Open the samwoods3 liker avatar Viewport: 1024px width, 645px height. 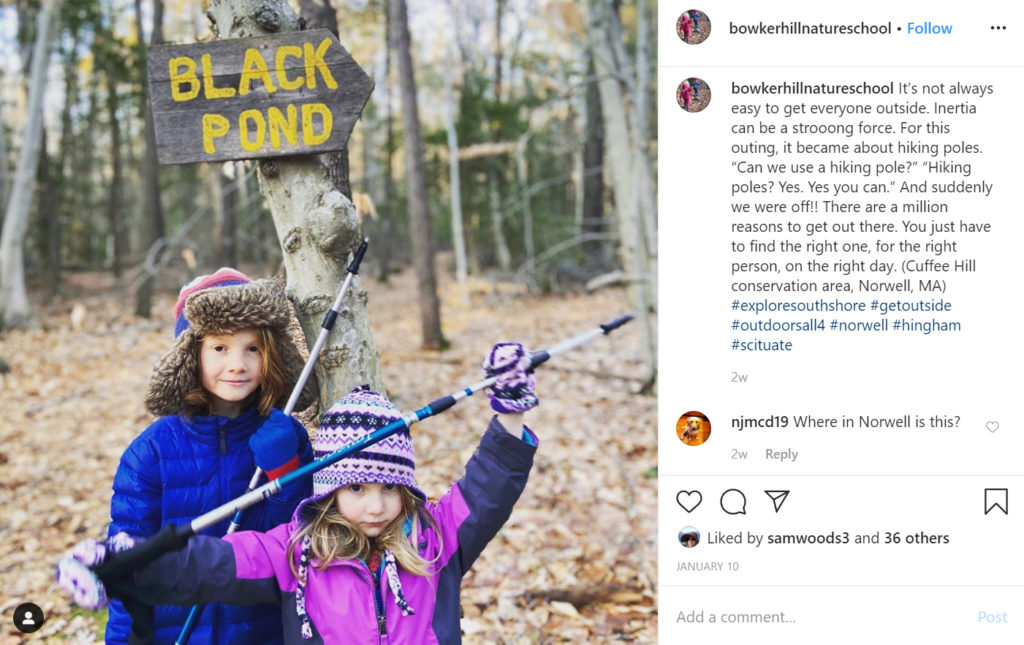[x=688, y=537]
